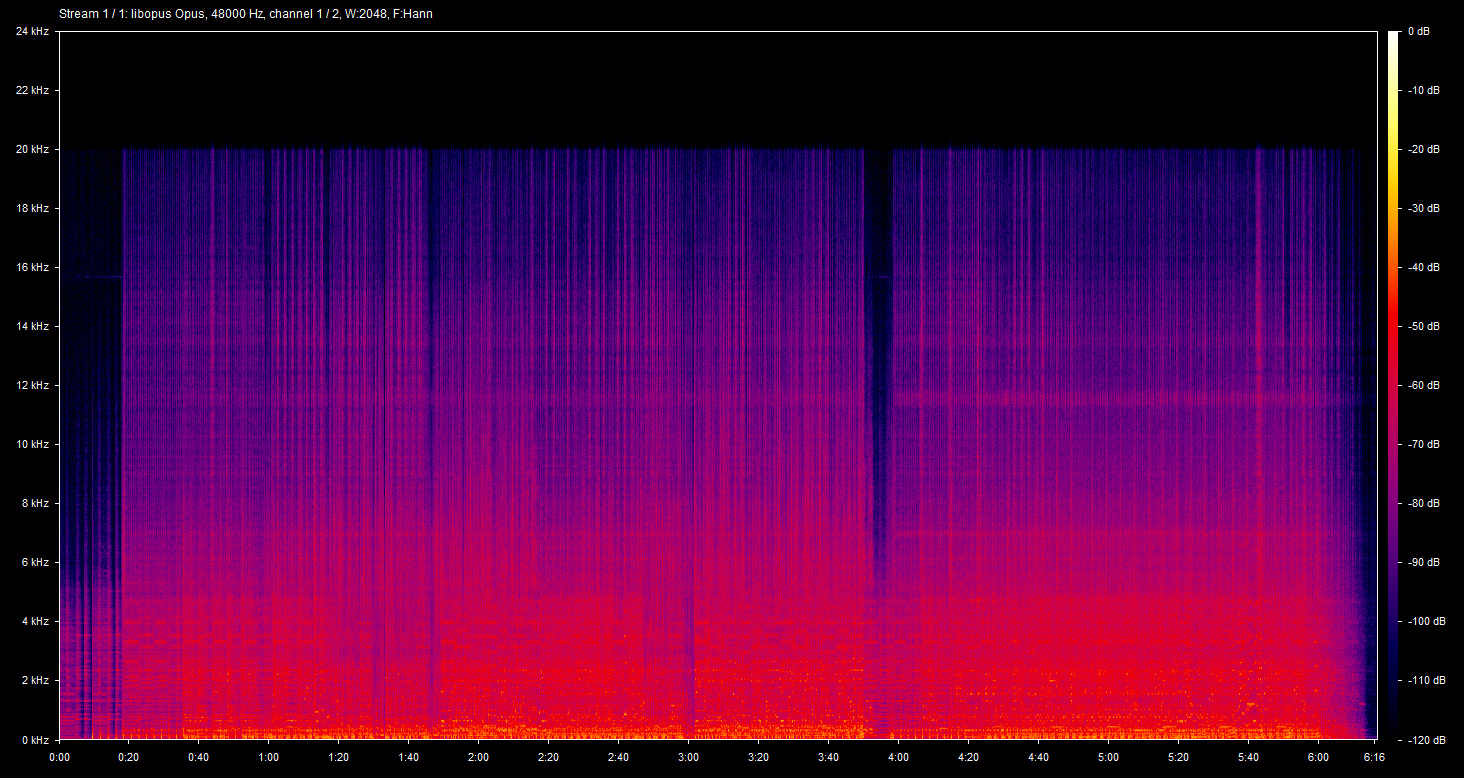Click the 8 kHz frequency label
The width and height of the screenshot is (1464, 778).
tap(34, 503)
